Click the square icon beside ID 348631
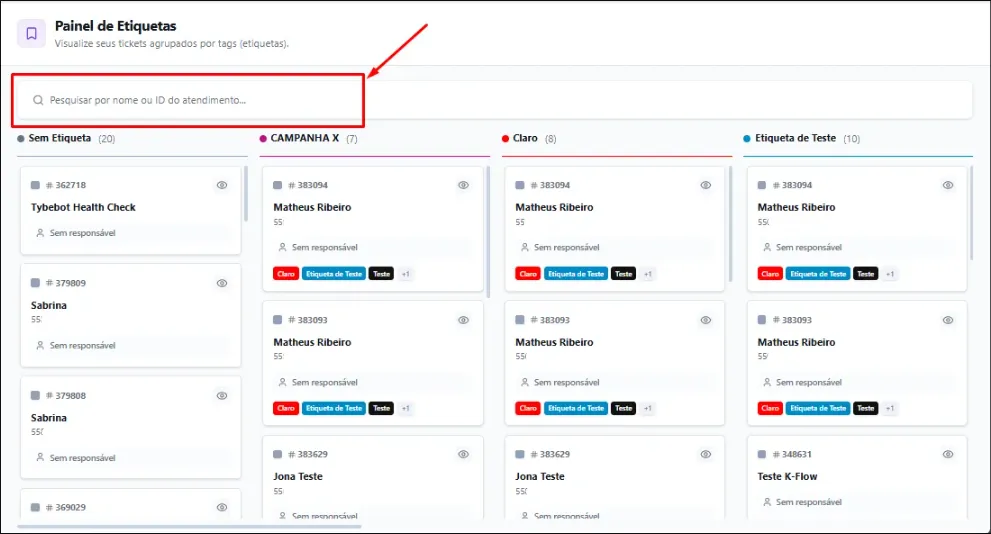 click(x=762, y=454)
